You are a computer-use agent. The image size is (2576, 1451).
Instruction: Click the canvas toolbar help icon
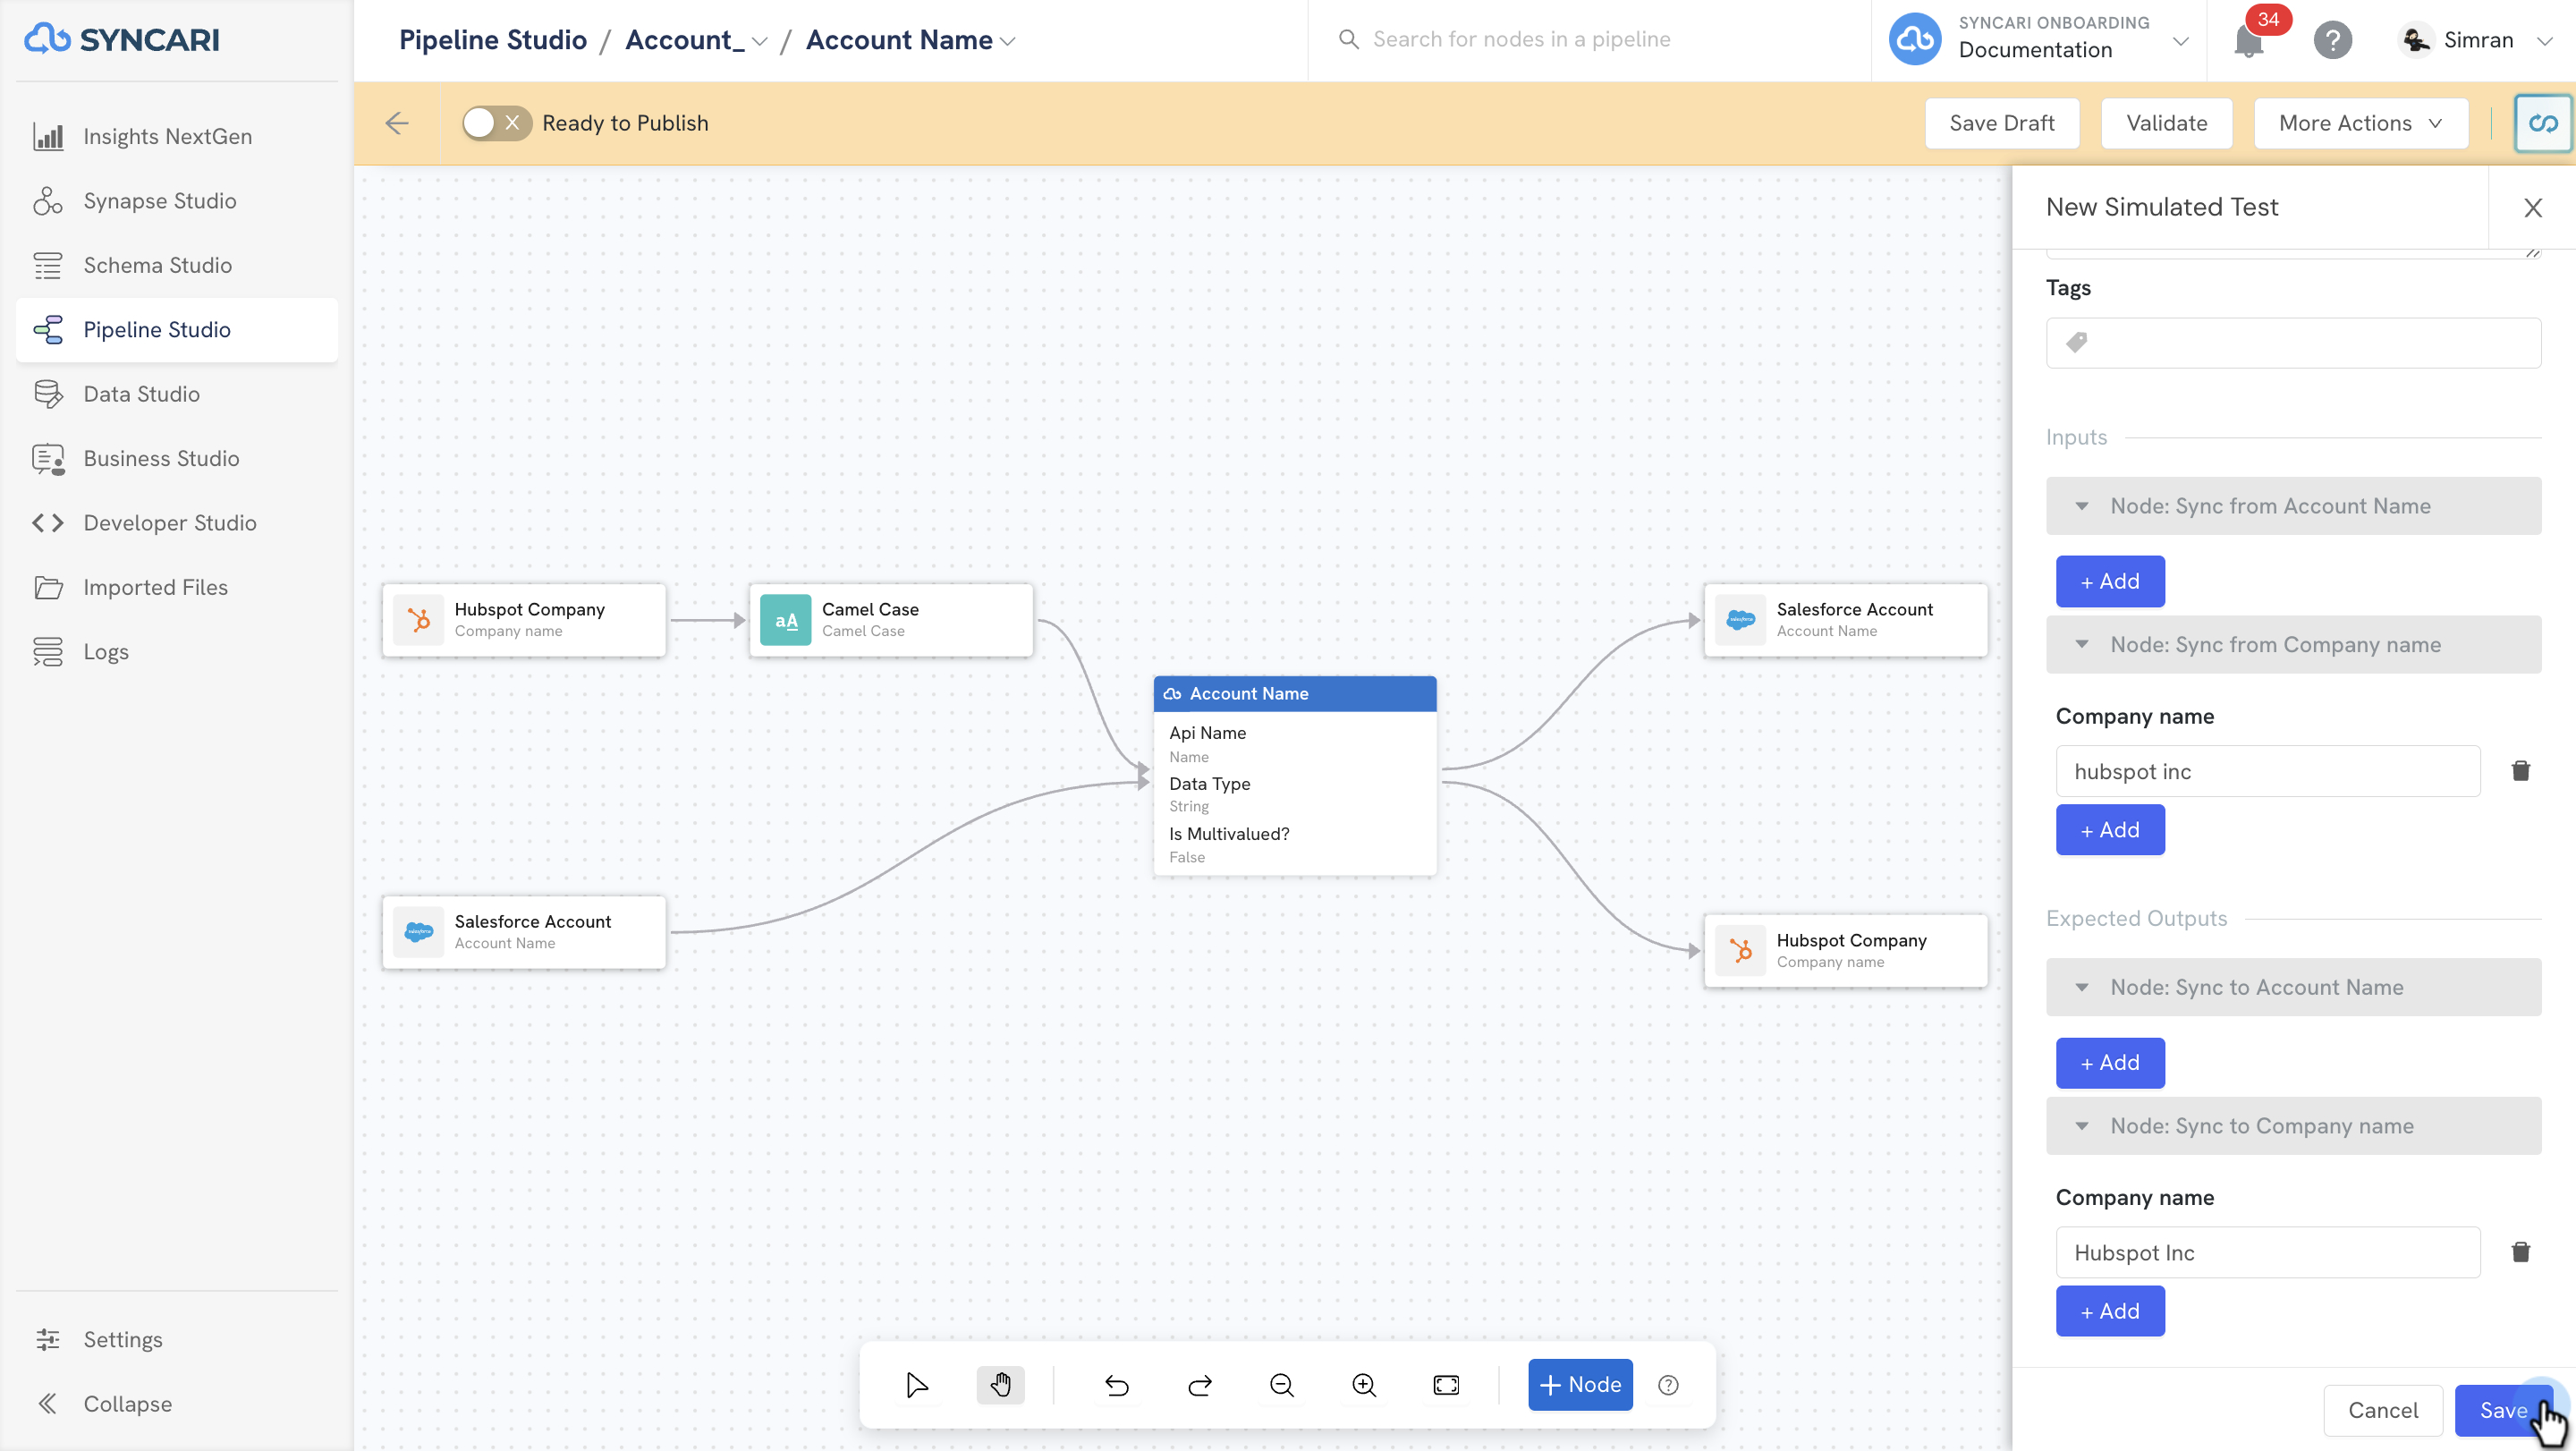pos(1668,1385)
